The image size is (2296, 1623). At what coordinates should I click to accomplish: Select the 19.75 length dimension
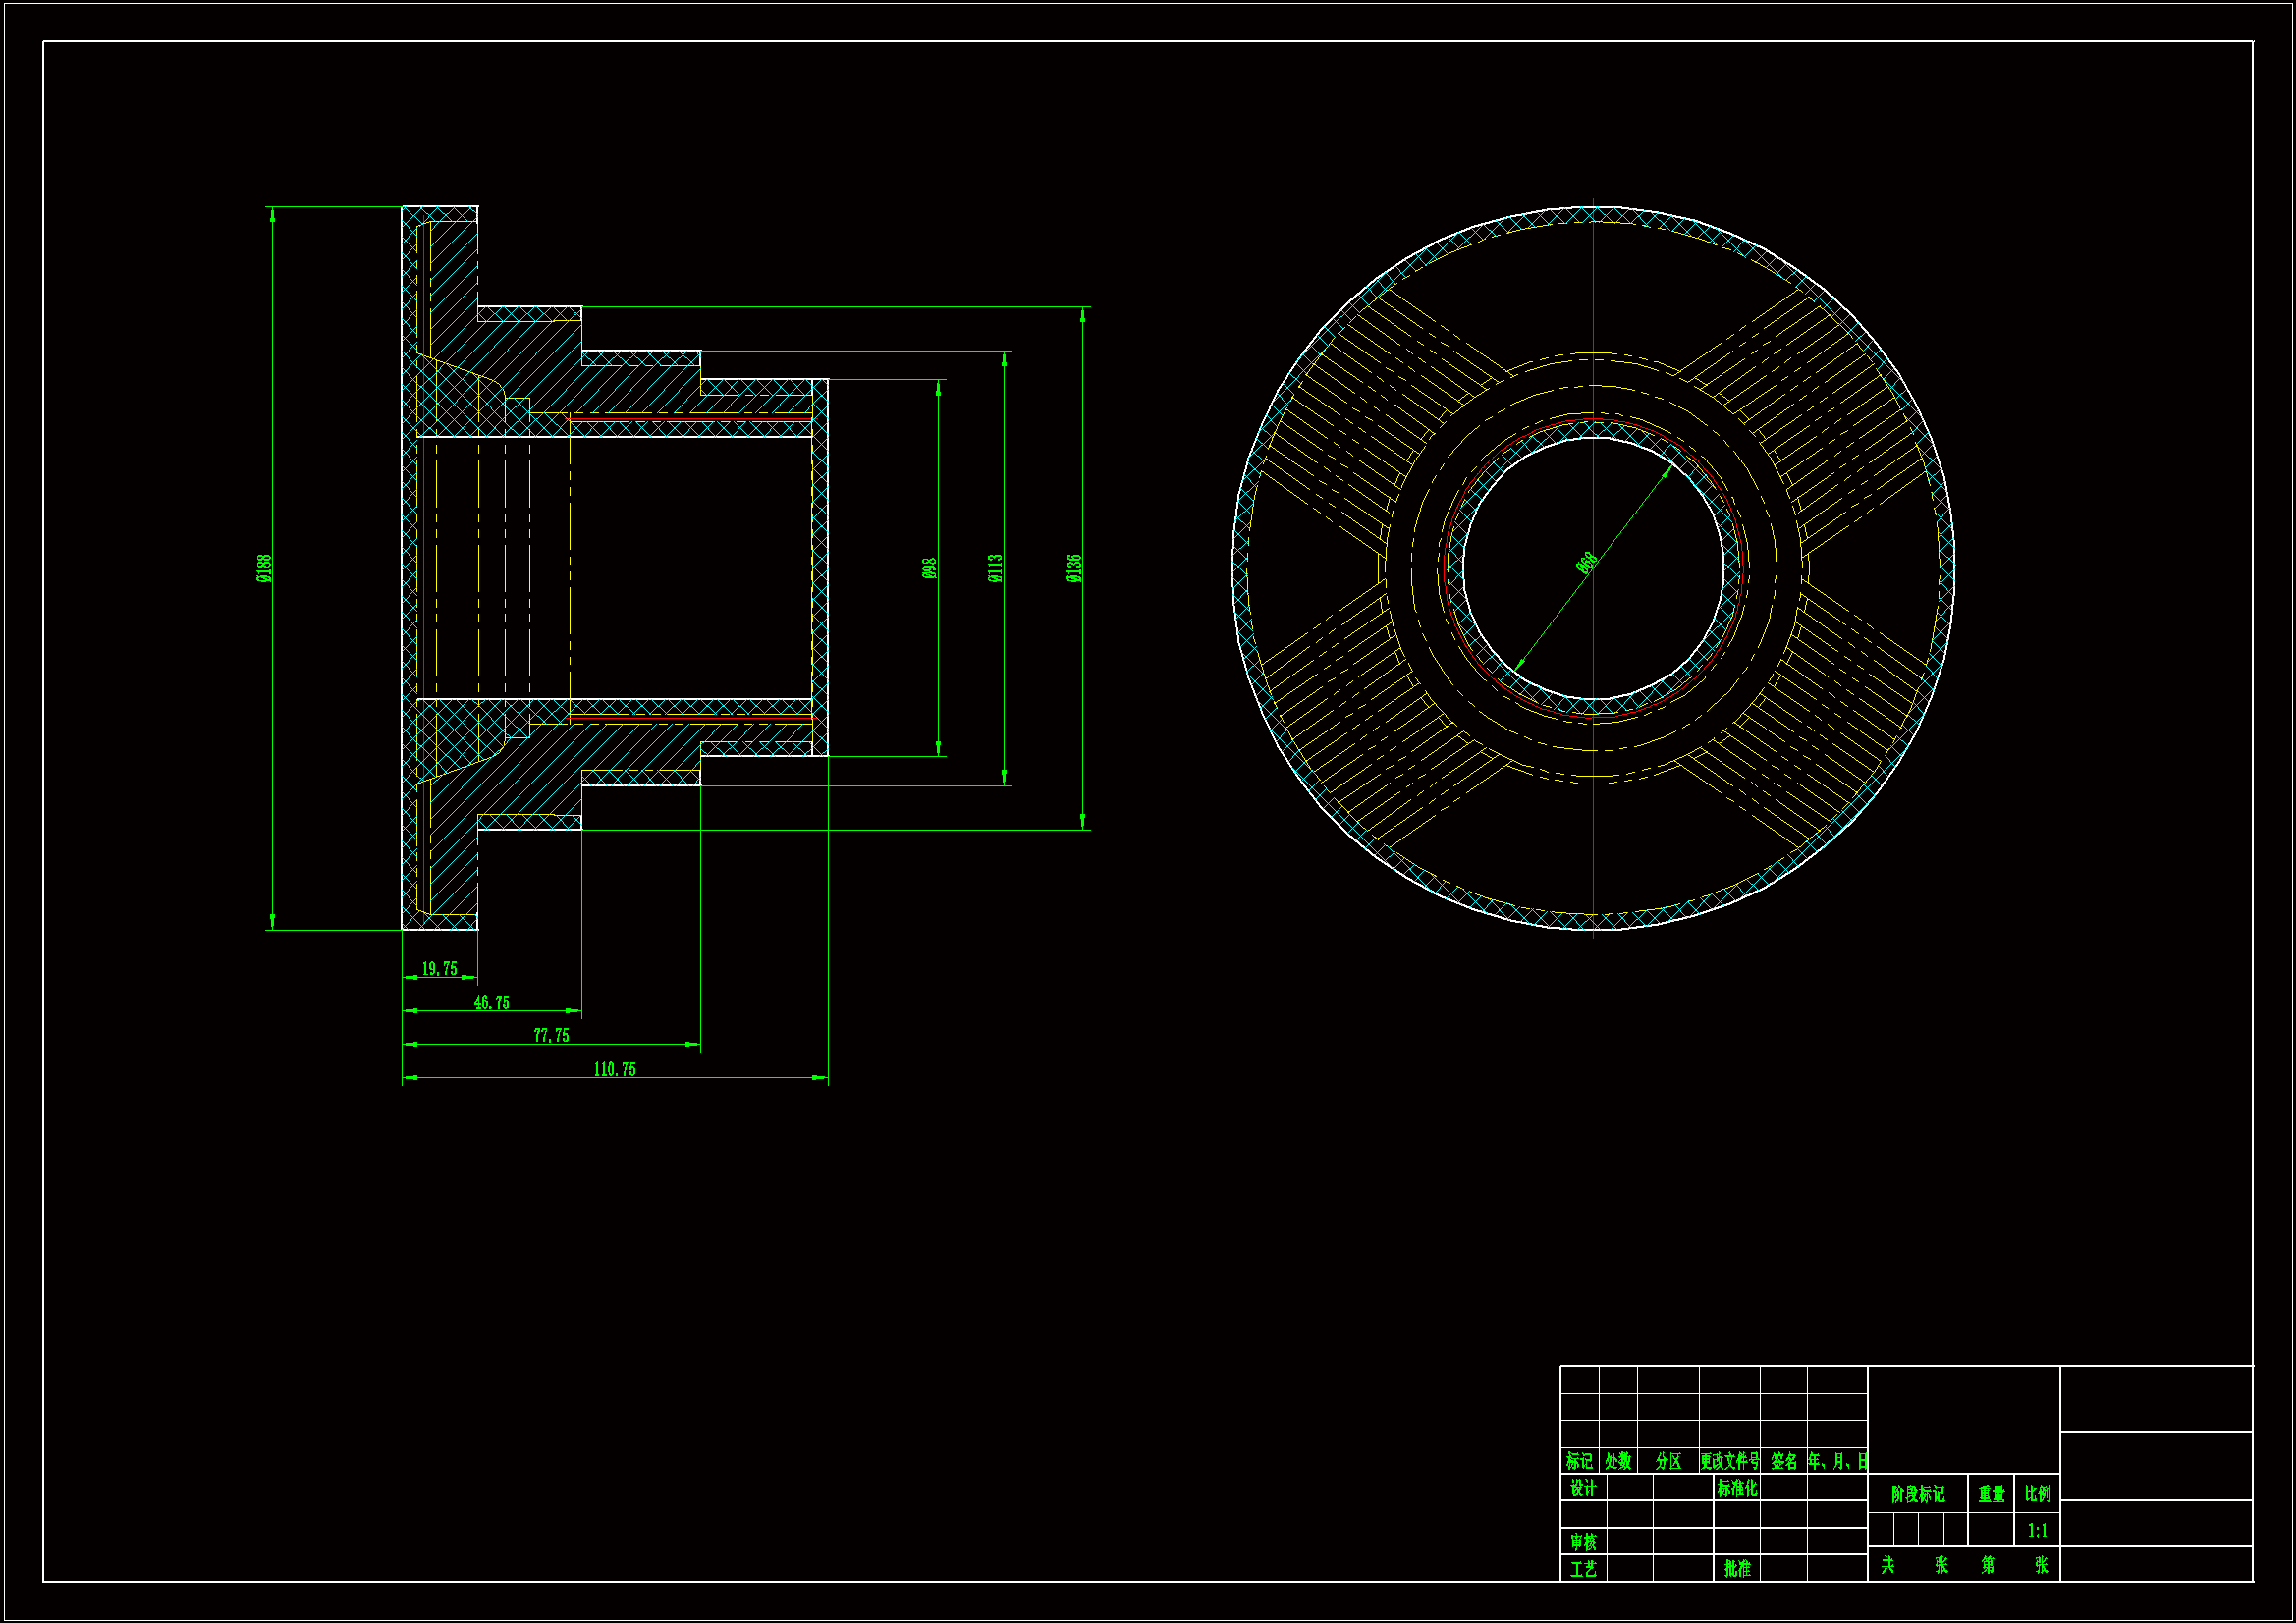coord(439,968)
